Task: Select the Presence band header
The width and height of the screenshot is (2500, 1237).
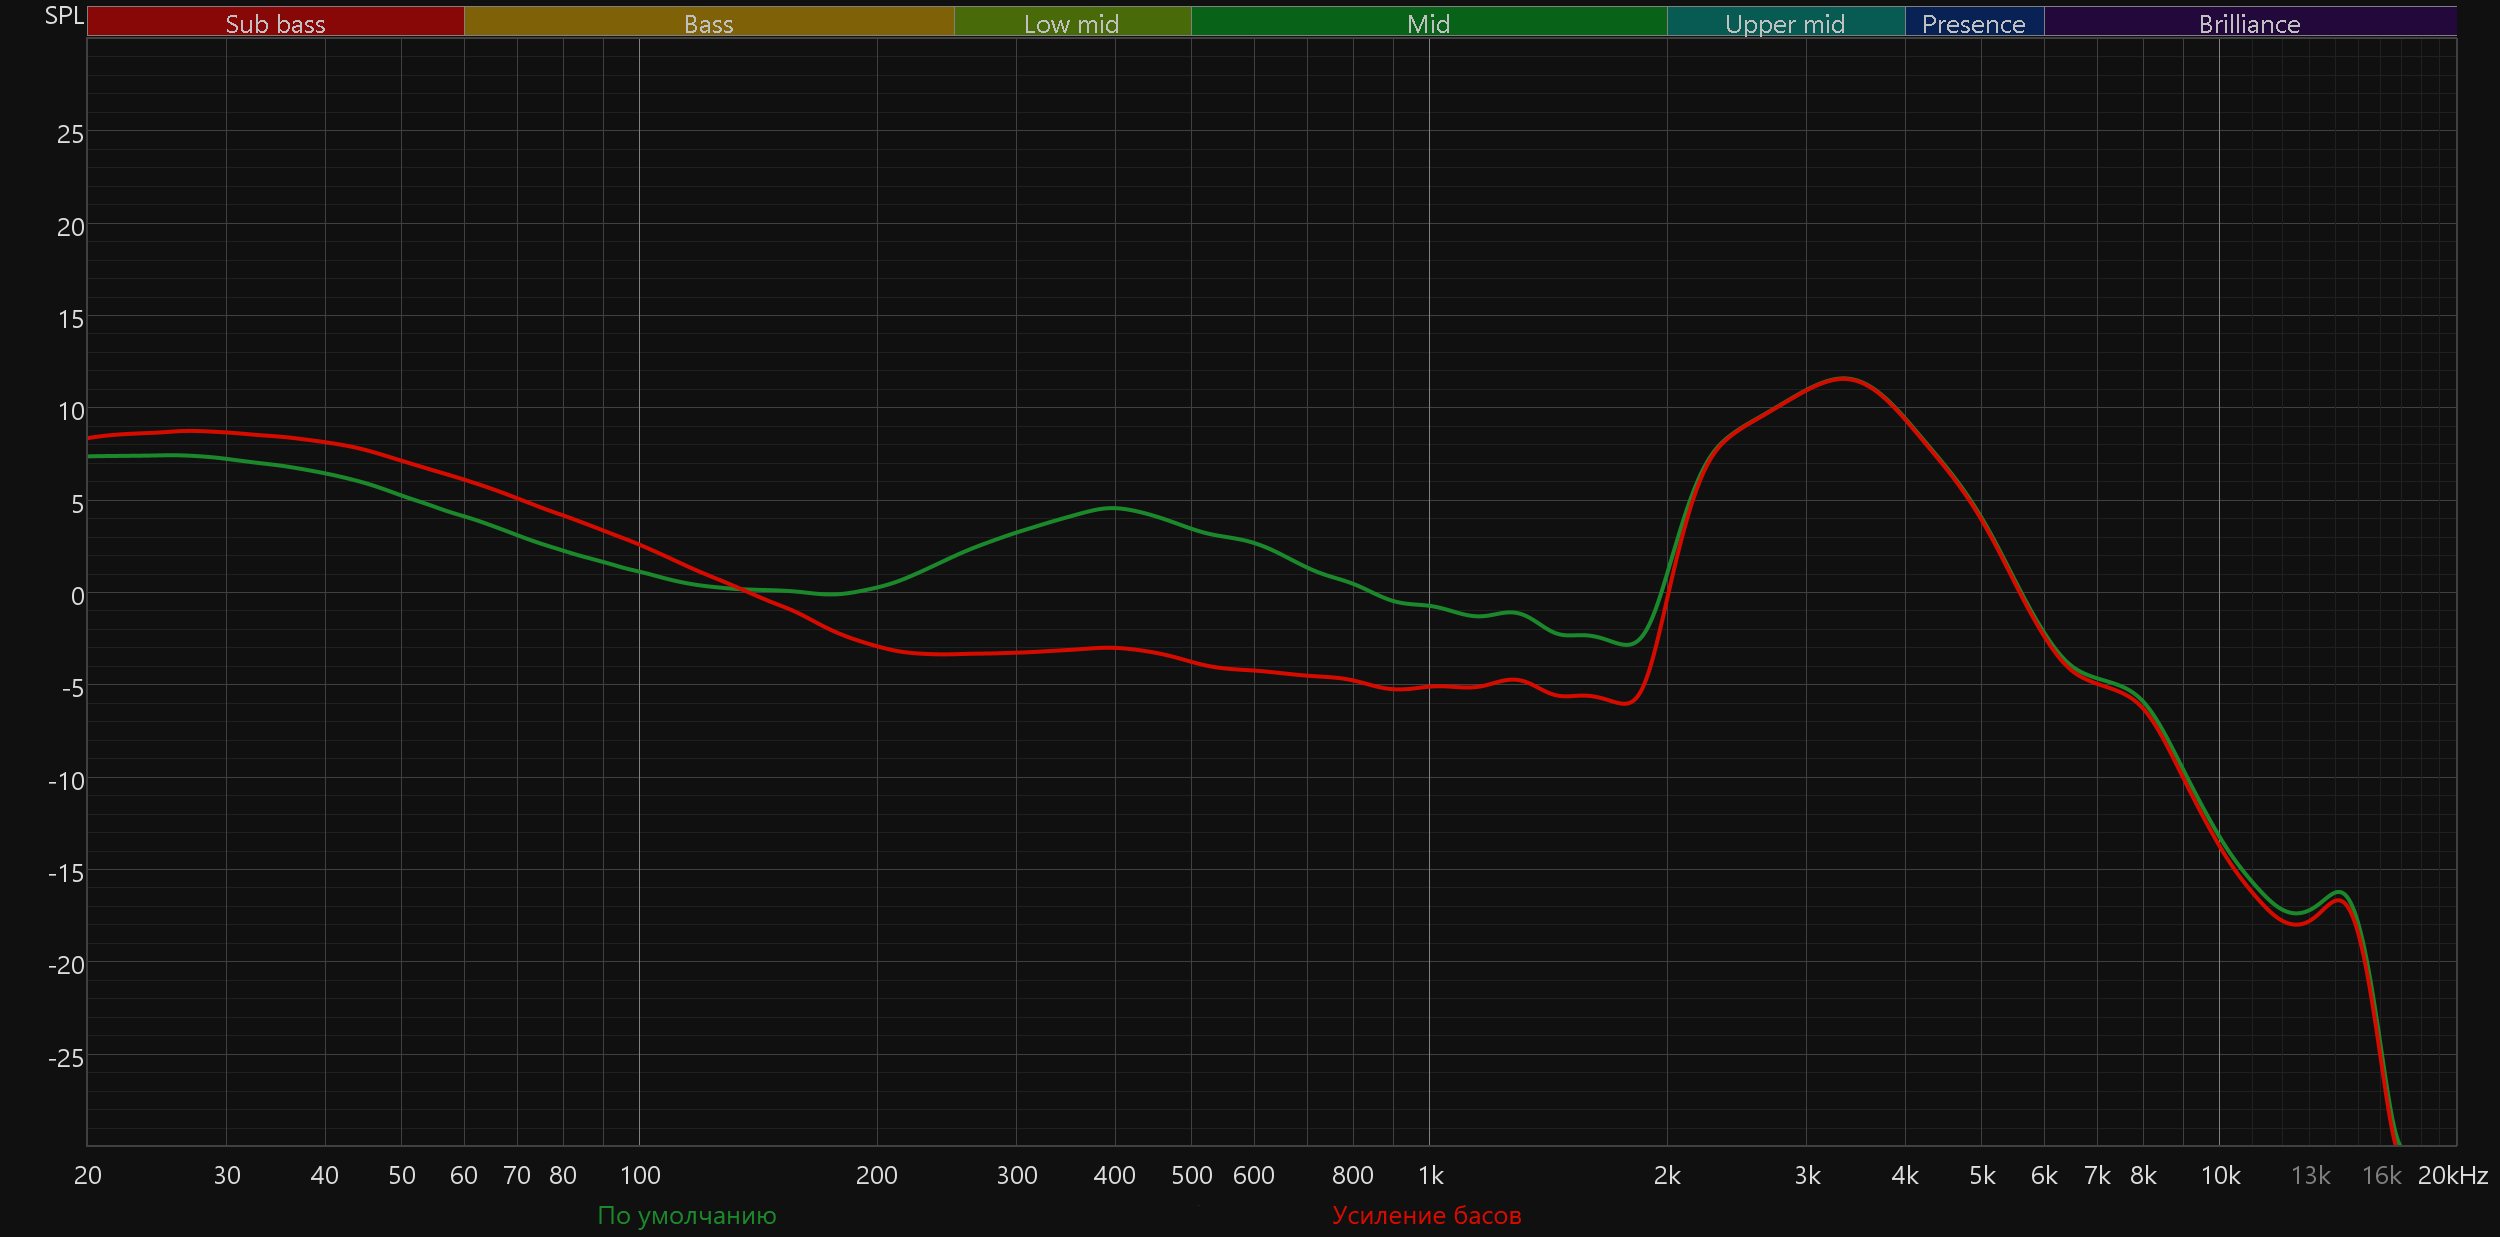Action: tap(1973, 23)
